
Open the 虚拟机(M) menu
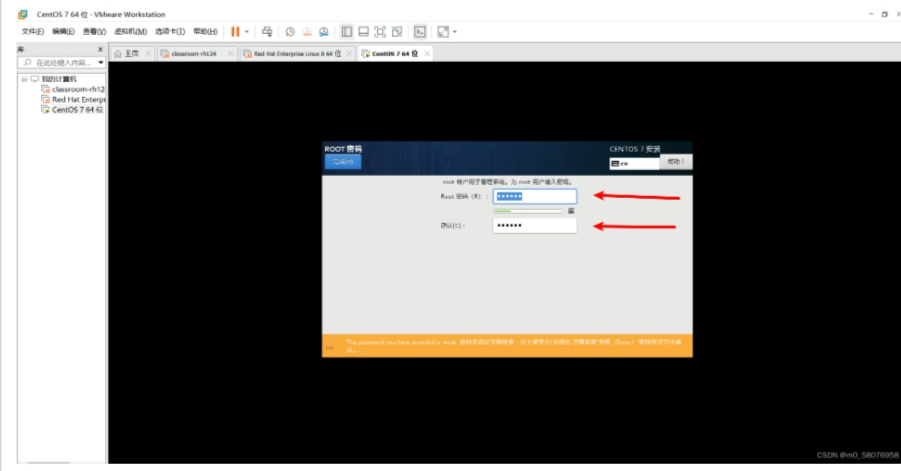[x=130, y=32]
